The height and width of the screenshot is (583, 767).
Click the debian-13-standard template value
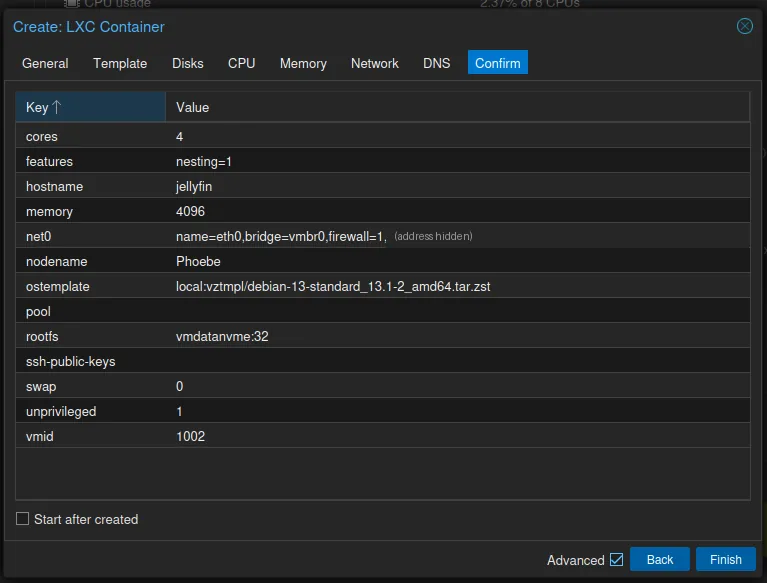[333, 286]
